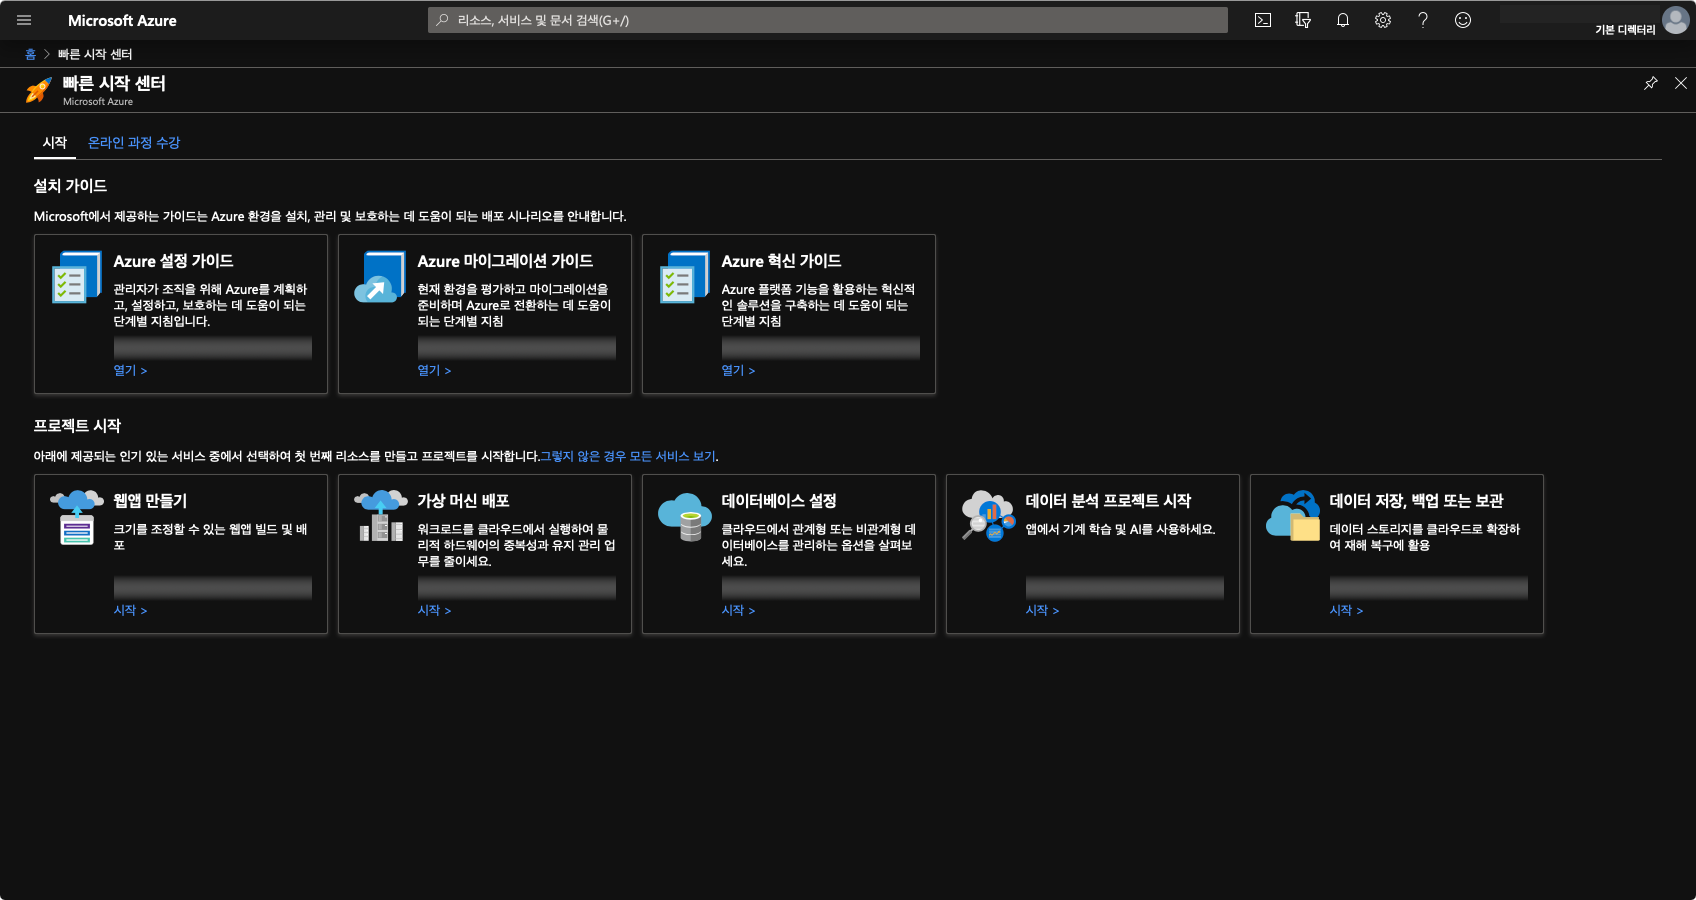Focus the 리소스, 서비스 및 문서 검색 box
1696x900 pixels.
click(x=828, y=20)
